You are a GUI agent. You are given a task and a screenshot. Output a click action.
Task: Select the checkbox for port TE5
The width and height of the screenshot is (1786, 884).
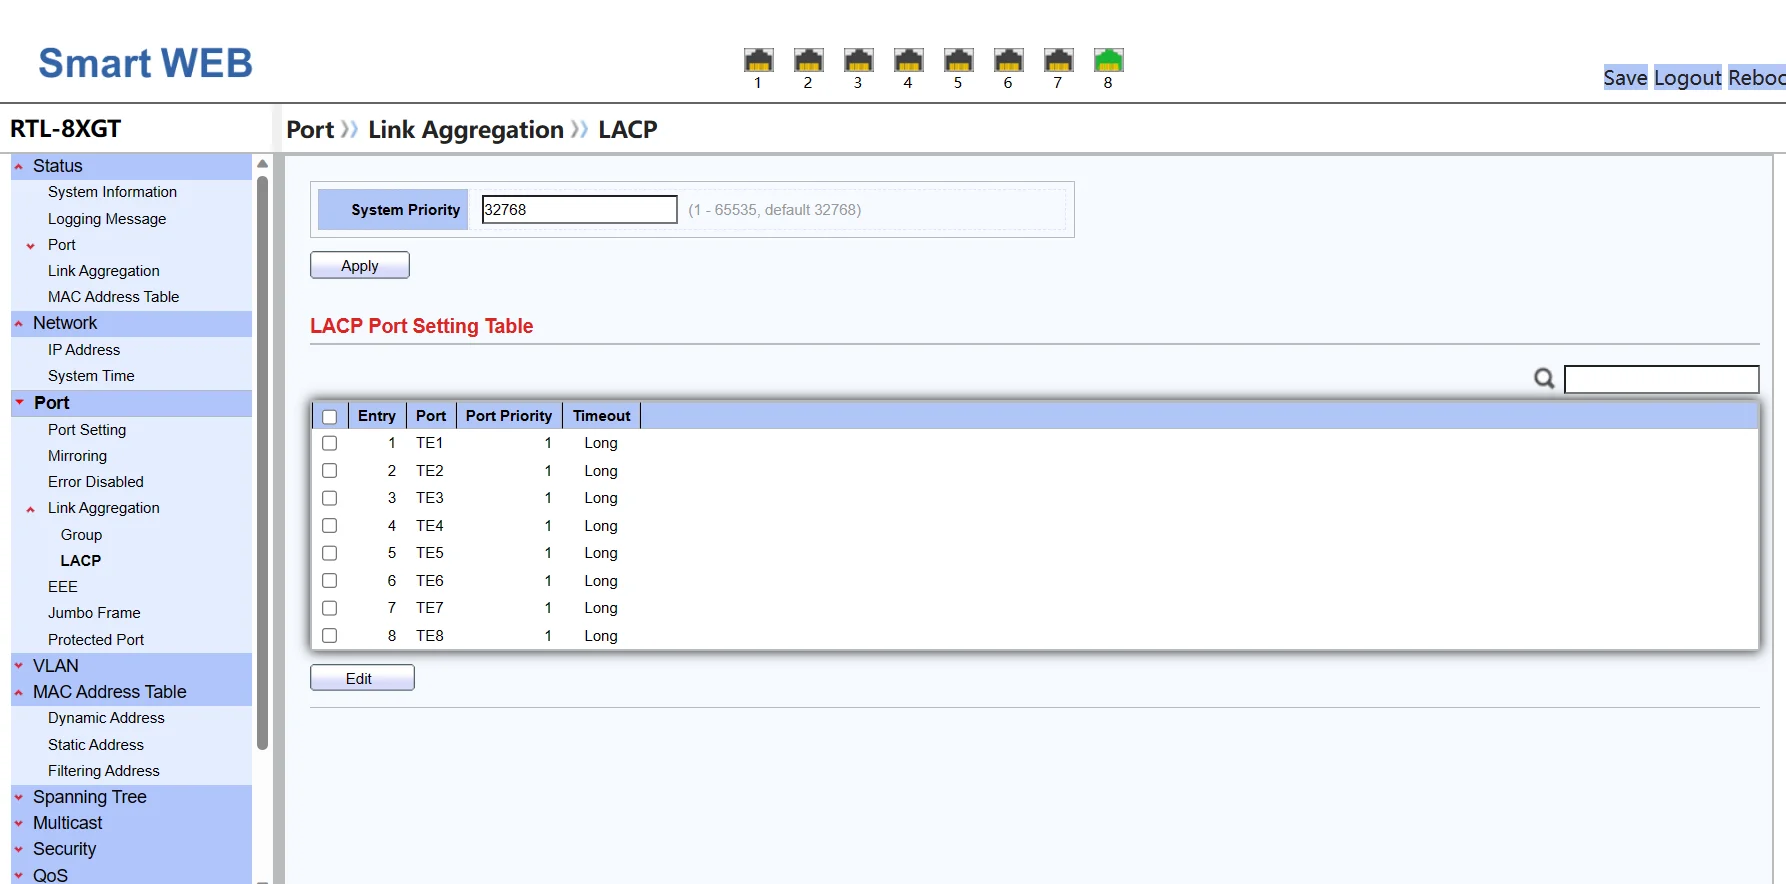pos(330,553)
